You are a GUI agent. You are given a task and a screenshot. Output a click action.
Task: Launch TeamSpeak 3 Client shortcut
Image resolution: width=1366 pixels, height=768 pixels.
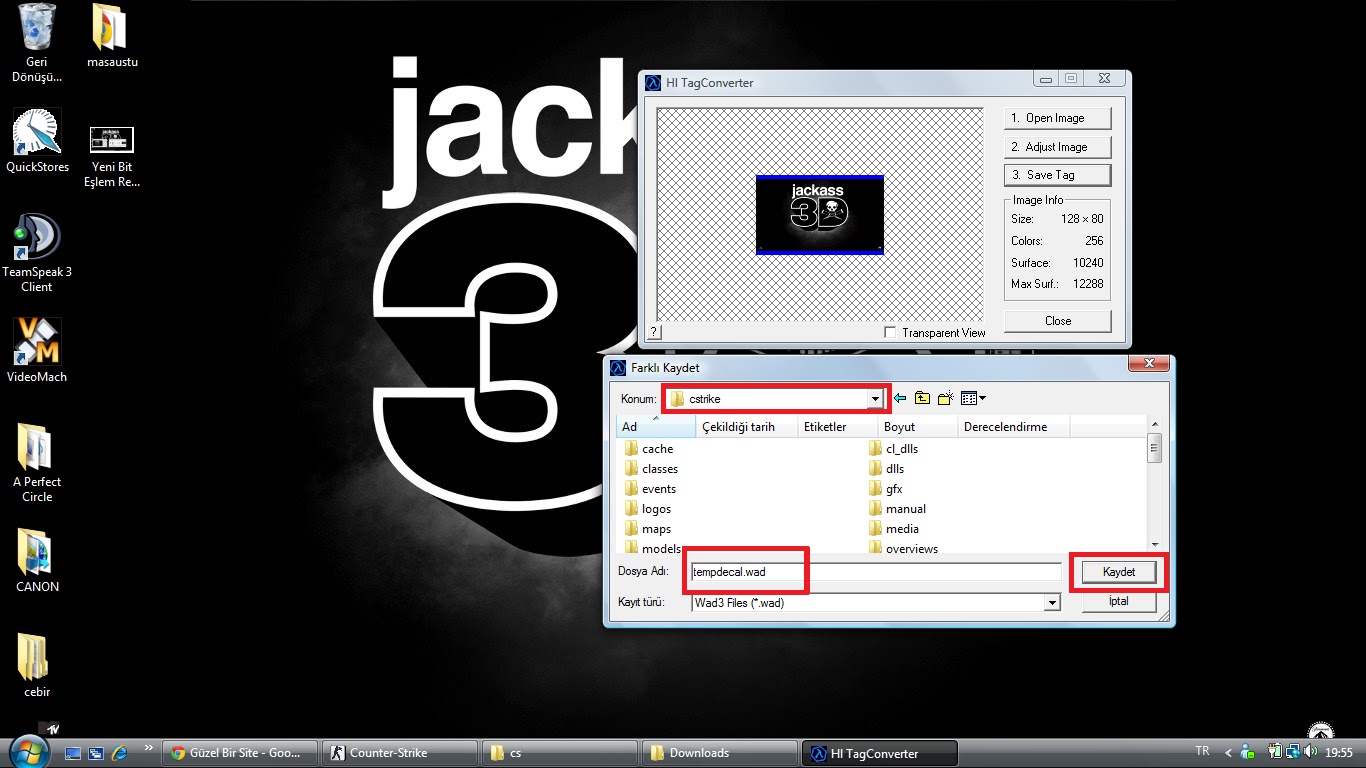click(37, 253)
